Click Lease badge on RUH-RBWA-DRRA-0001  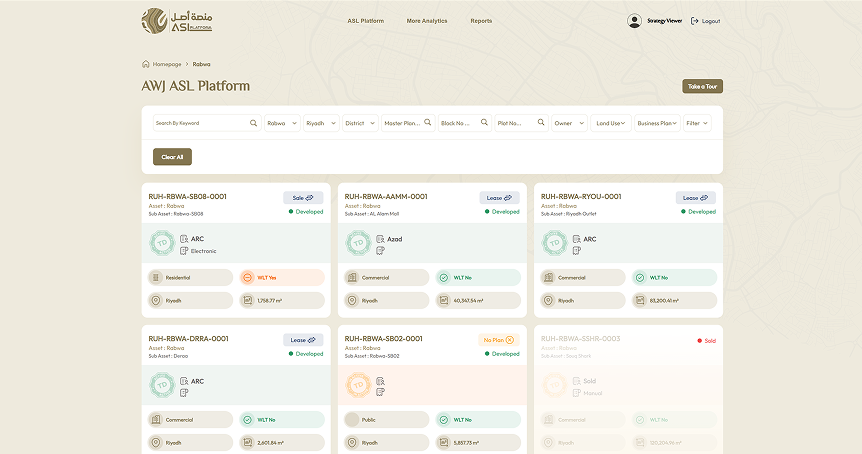tap(303, 340)
